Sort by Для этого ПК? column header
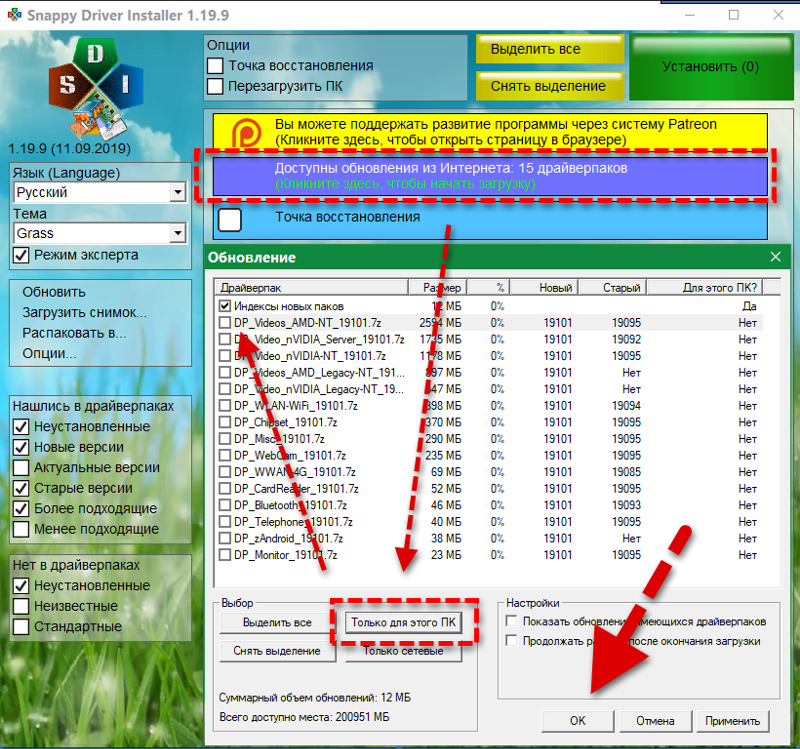800x749 pixels. coord(705,287)
